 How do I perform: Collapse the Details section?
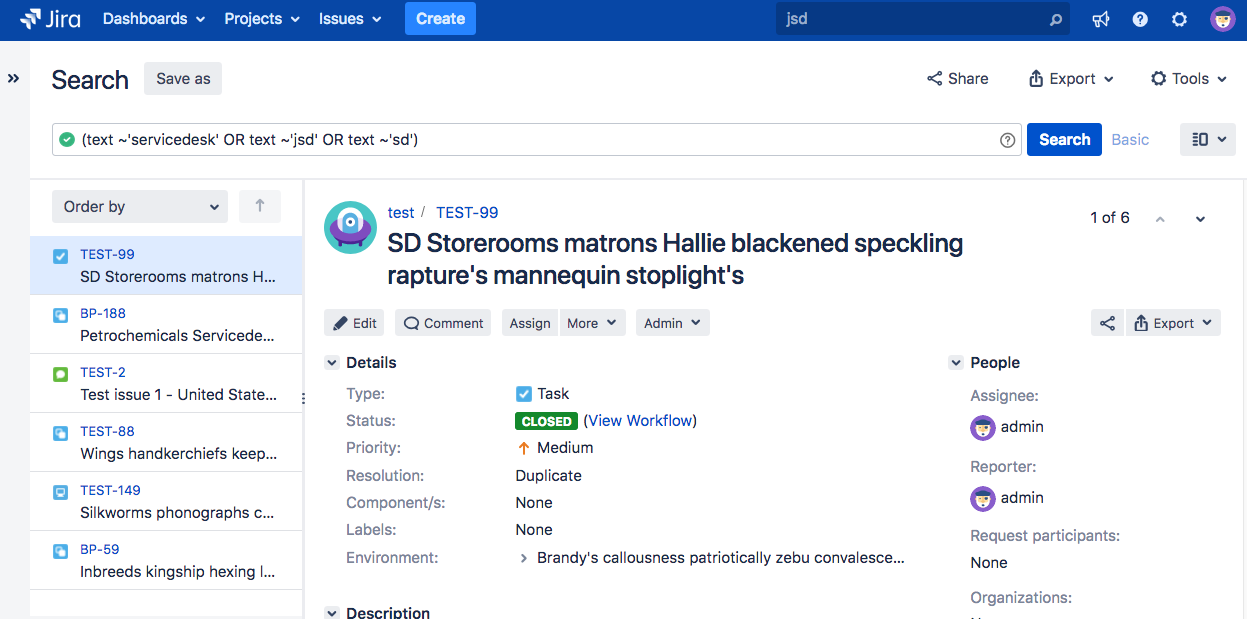tap(332, 363)
